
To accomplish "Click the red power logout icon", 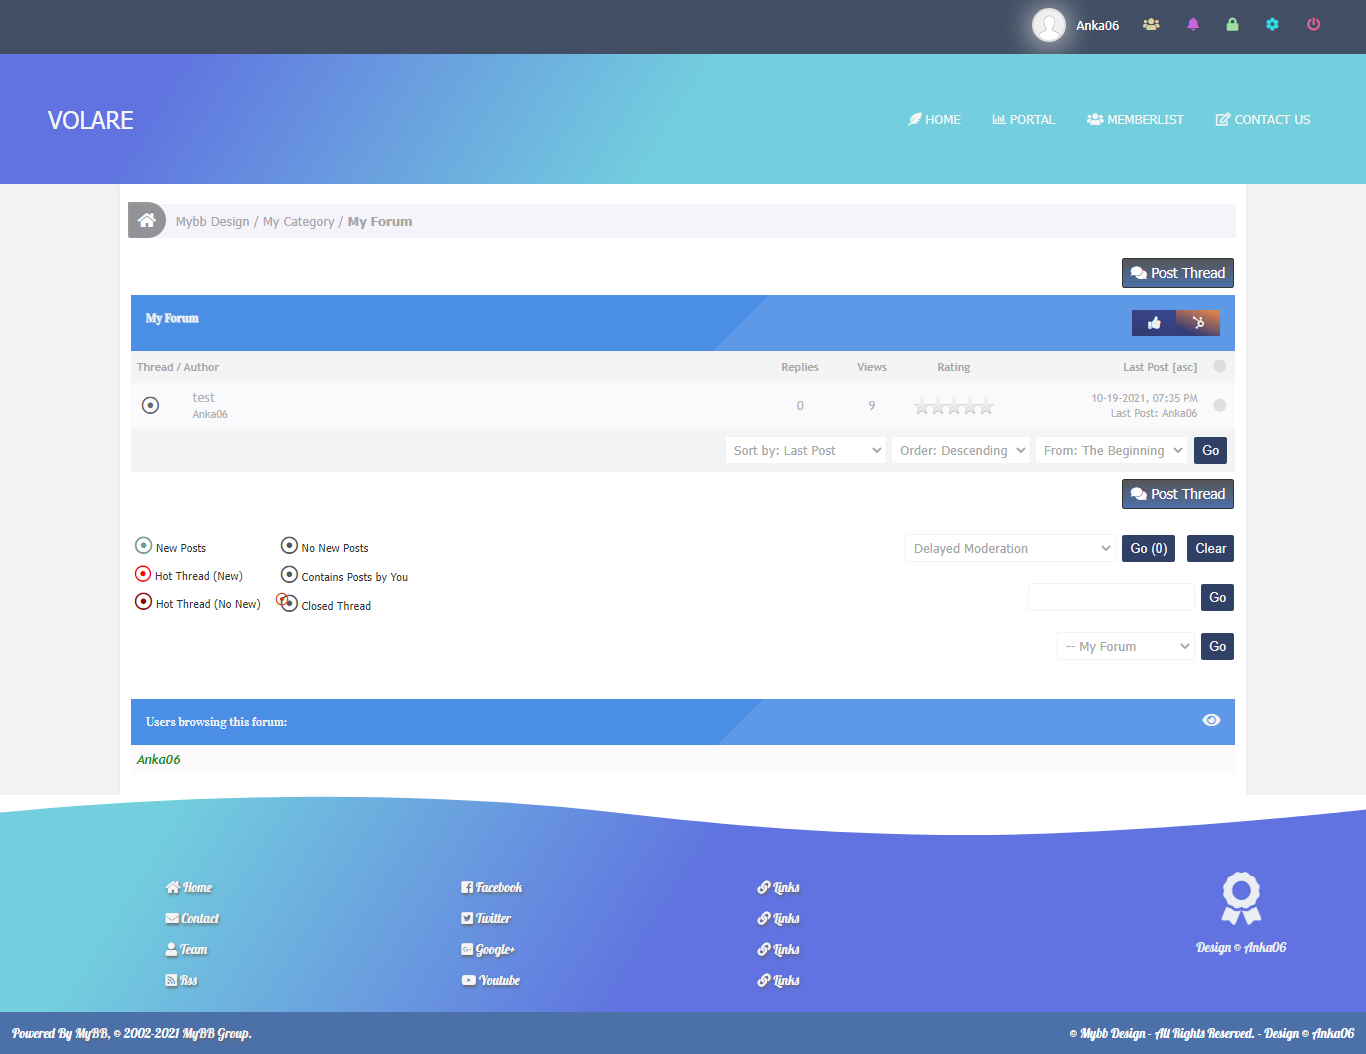I will coord(1313,25).
